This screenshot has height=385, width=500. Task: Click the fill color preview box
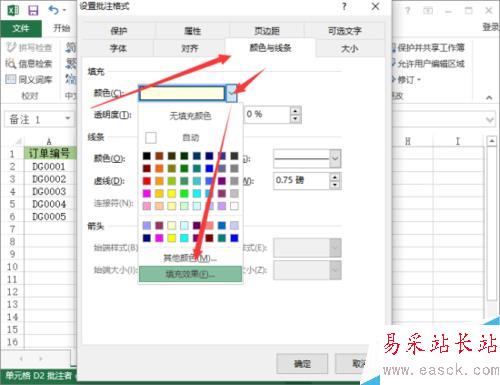point(182,93)
